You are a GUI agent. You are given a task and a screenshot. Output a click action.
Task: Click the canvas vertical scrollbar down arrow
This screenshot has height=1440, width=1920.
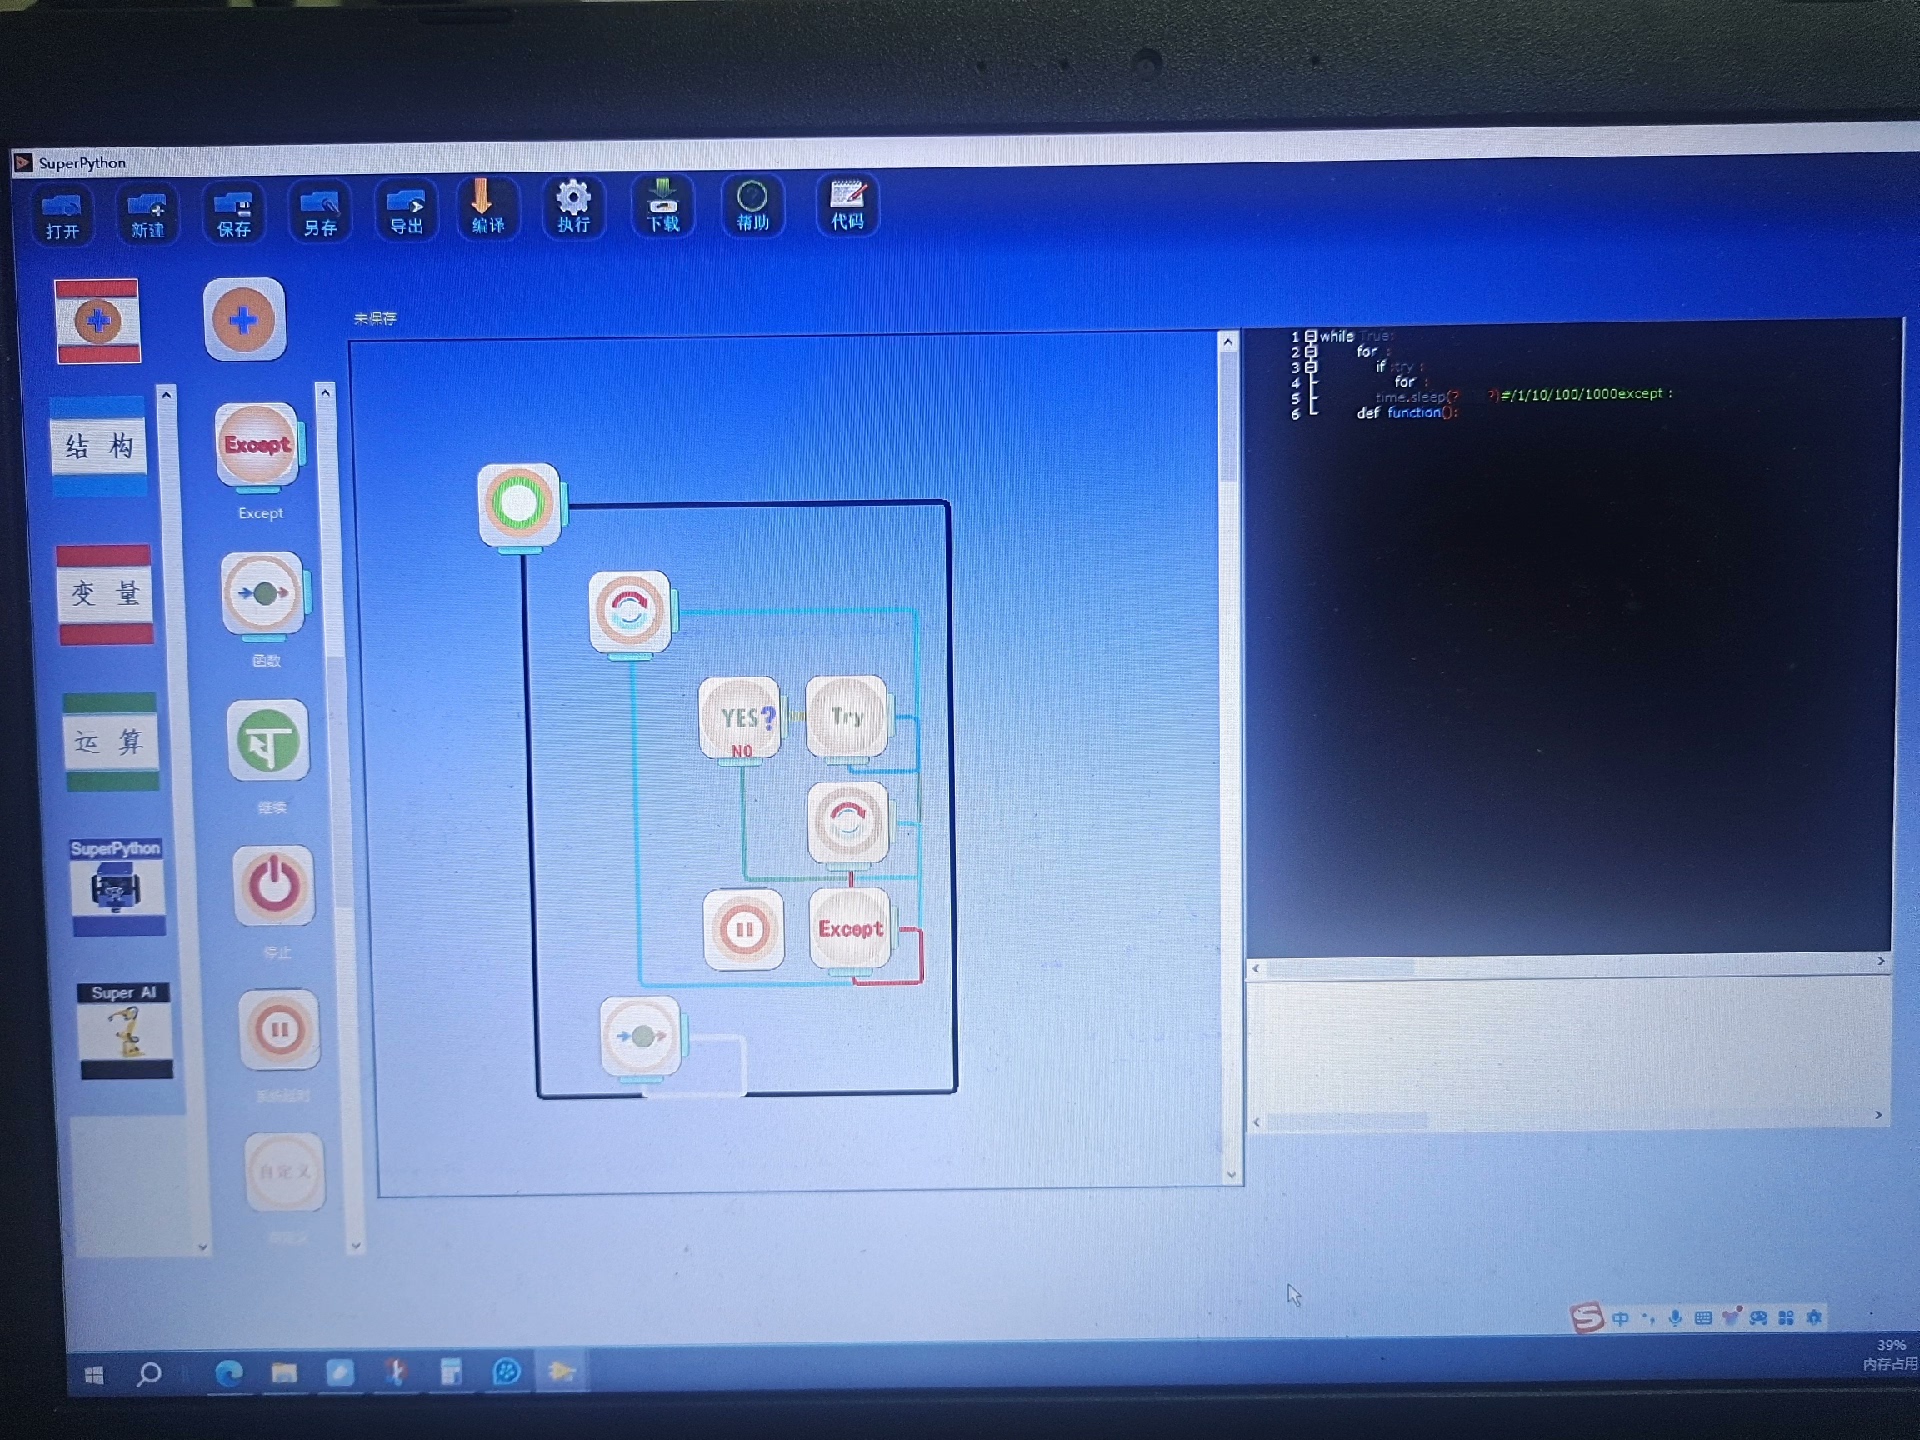[x=1231, y=1175]
